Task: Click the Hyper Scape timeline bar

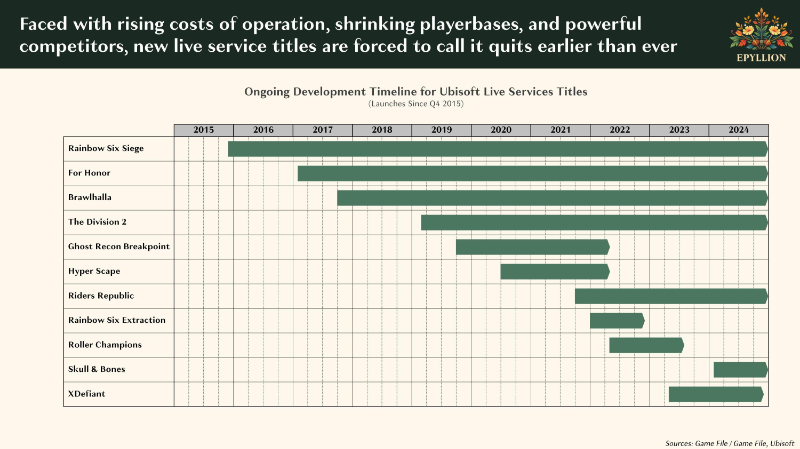Action: click(x=555, y=271)
